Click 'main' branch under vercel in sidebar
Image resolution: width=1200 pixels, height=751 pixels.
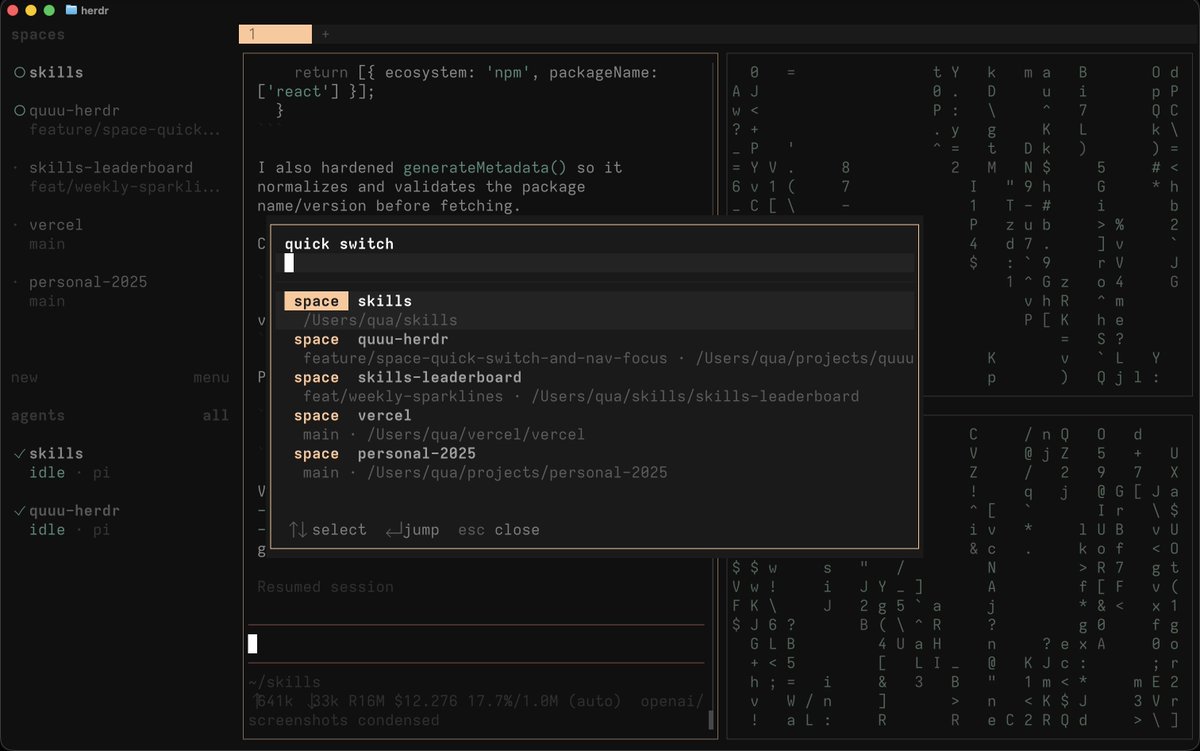tap(47, 243)
